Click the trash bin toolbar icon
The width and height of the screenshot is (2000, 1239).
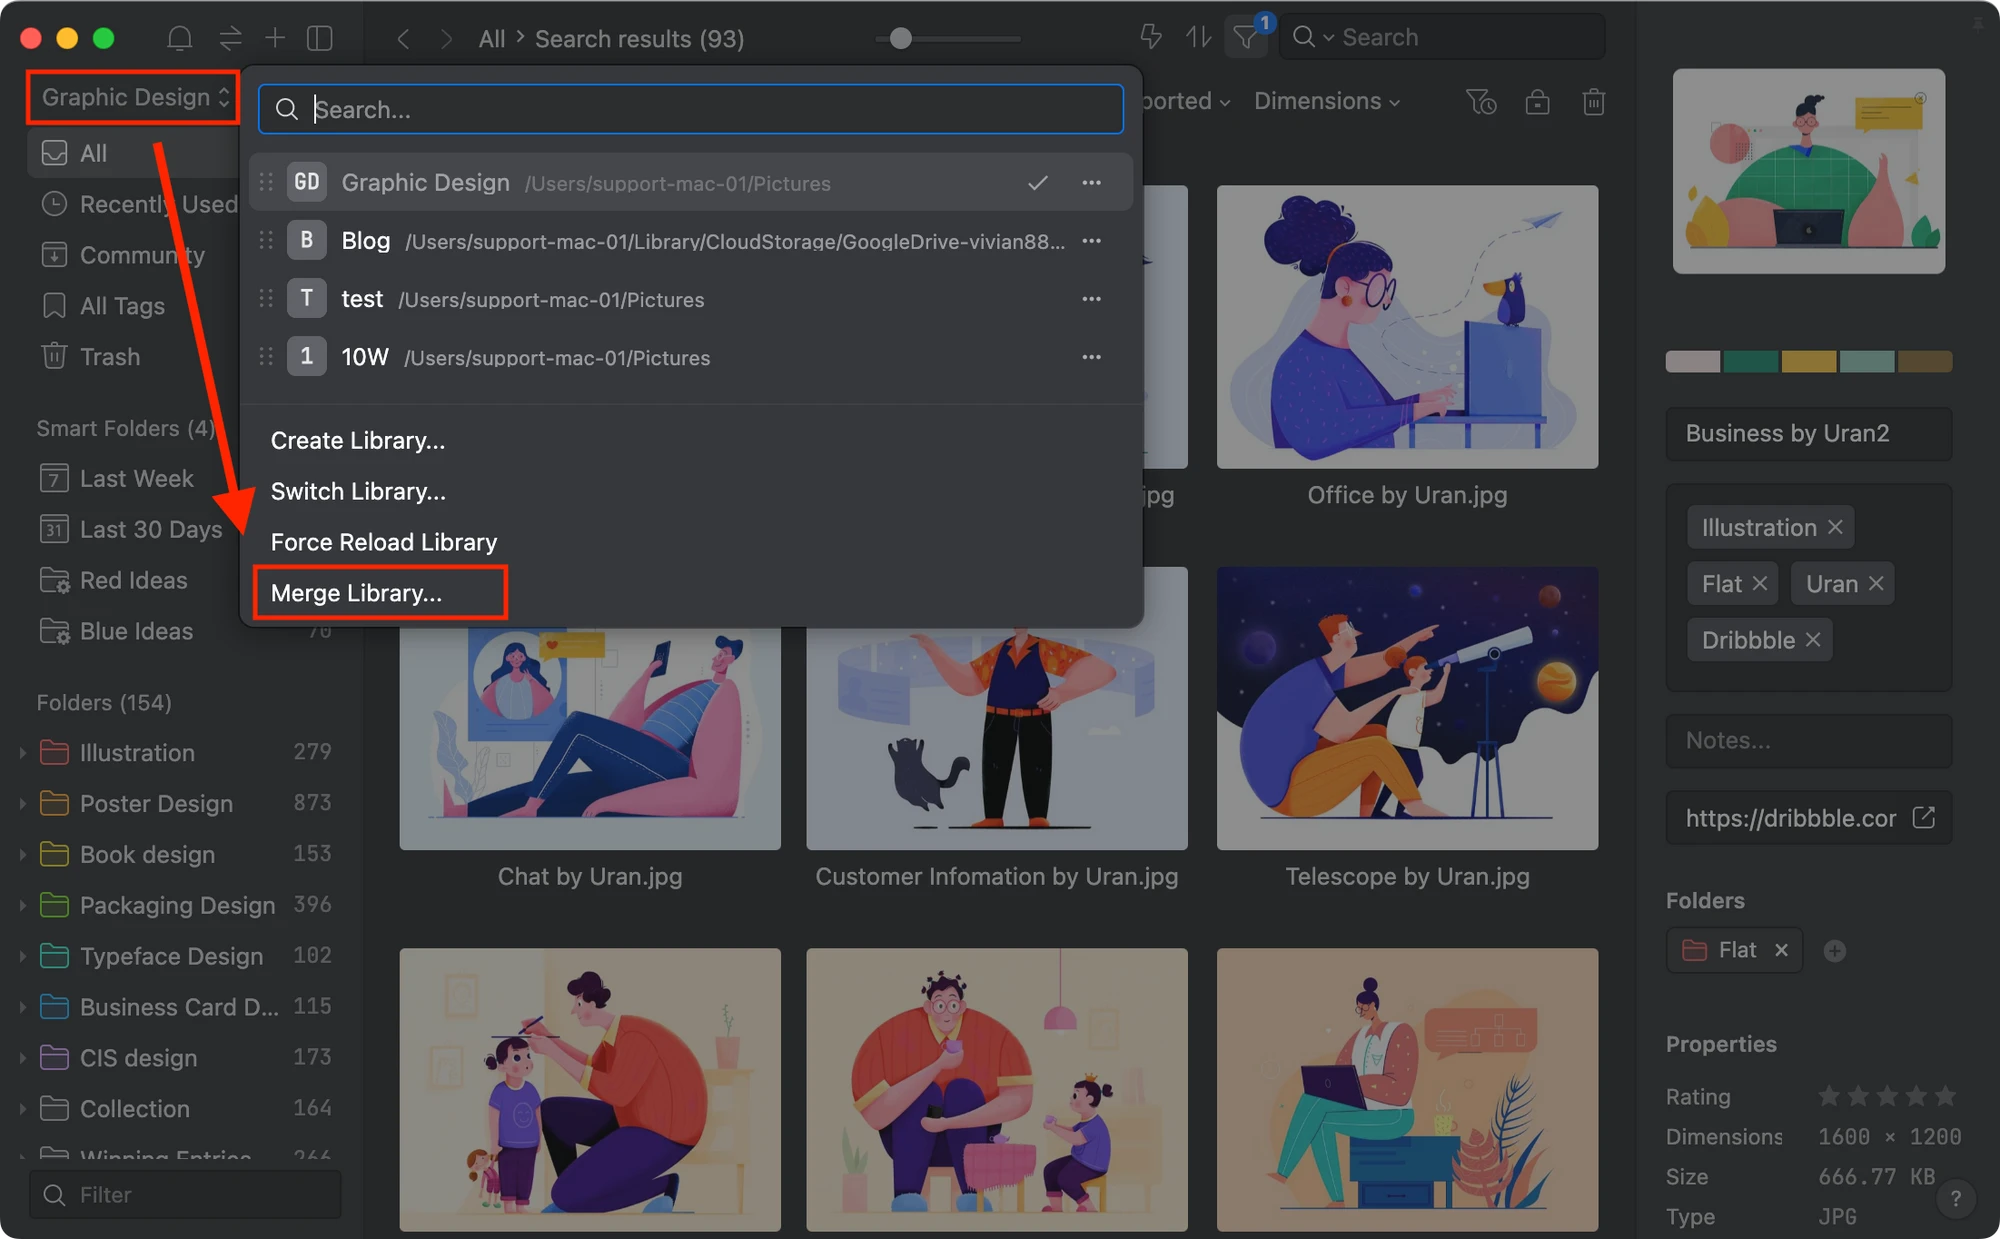(1594, 102)
